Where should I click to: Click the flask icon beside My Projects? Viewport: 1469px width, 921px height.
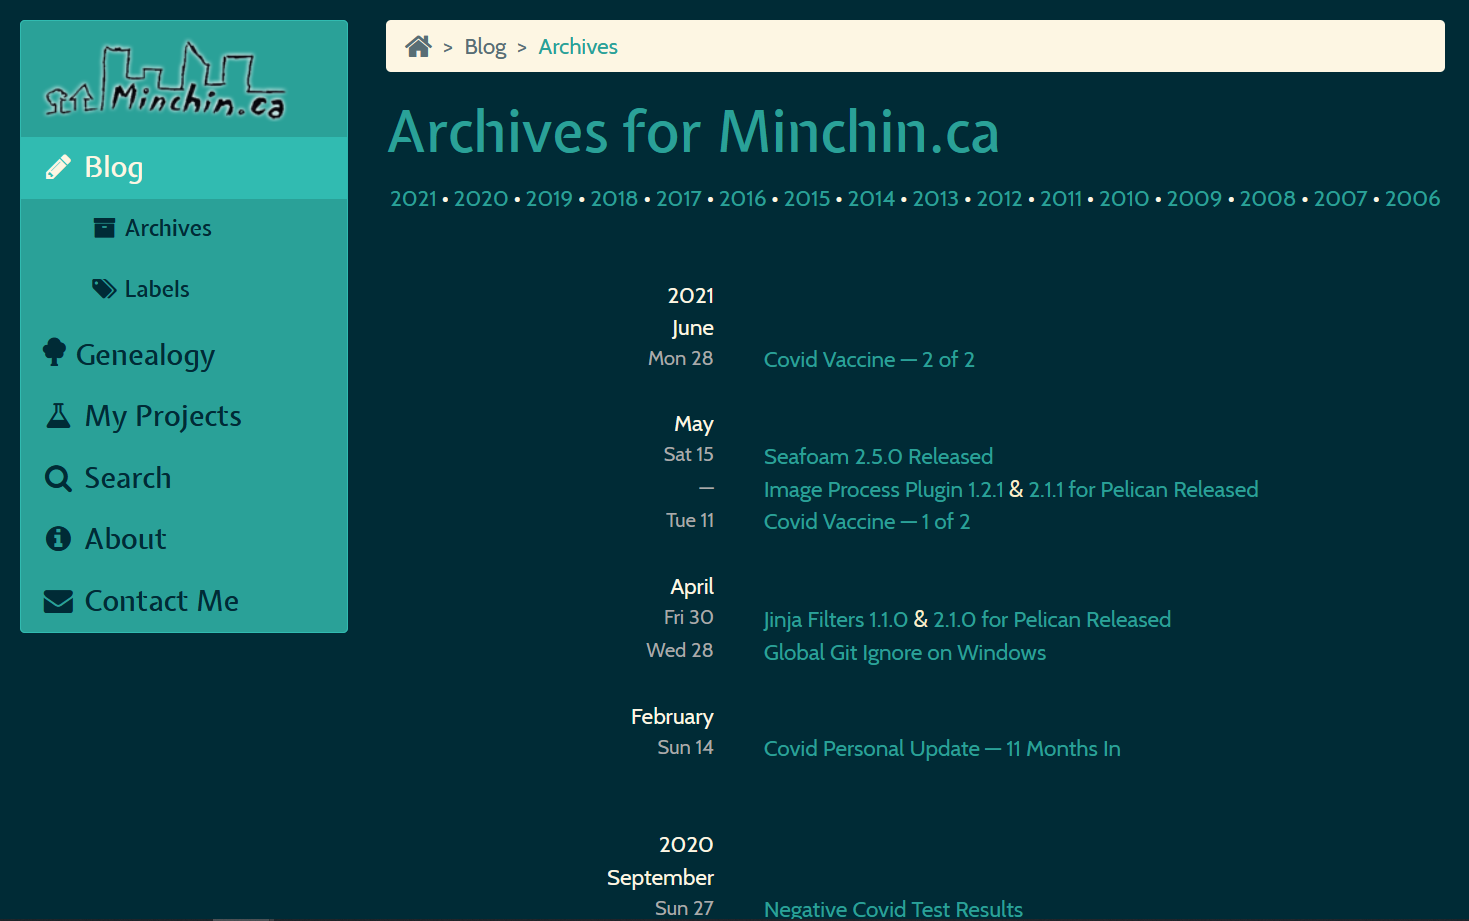(x=58, y=416)
